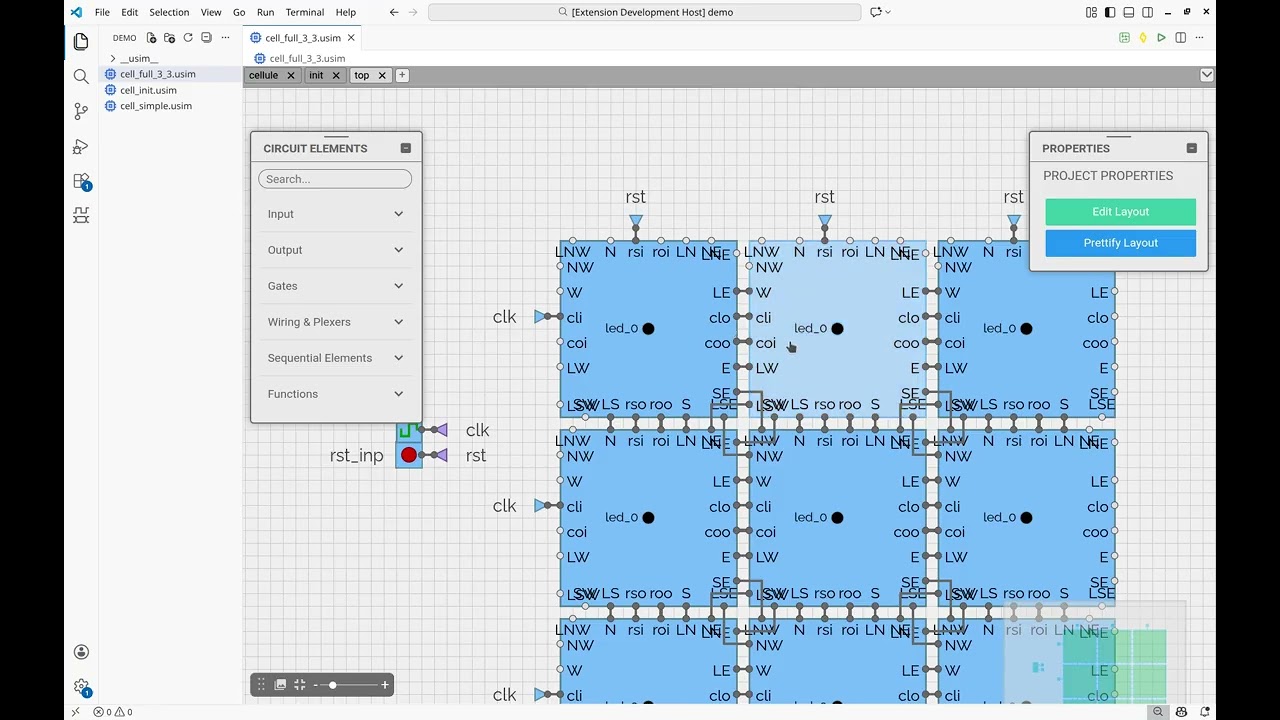Toggle the green clock input element

(x=407, y=431)
